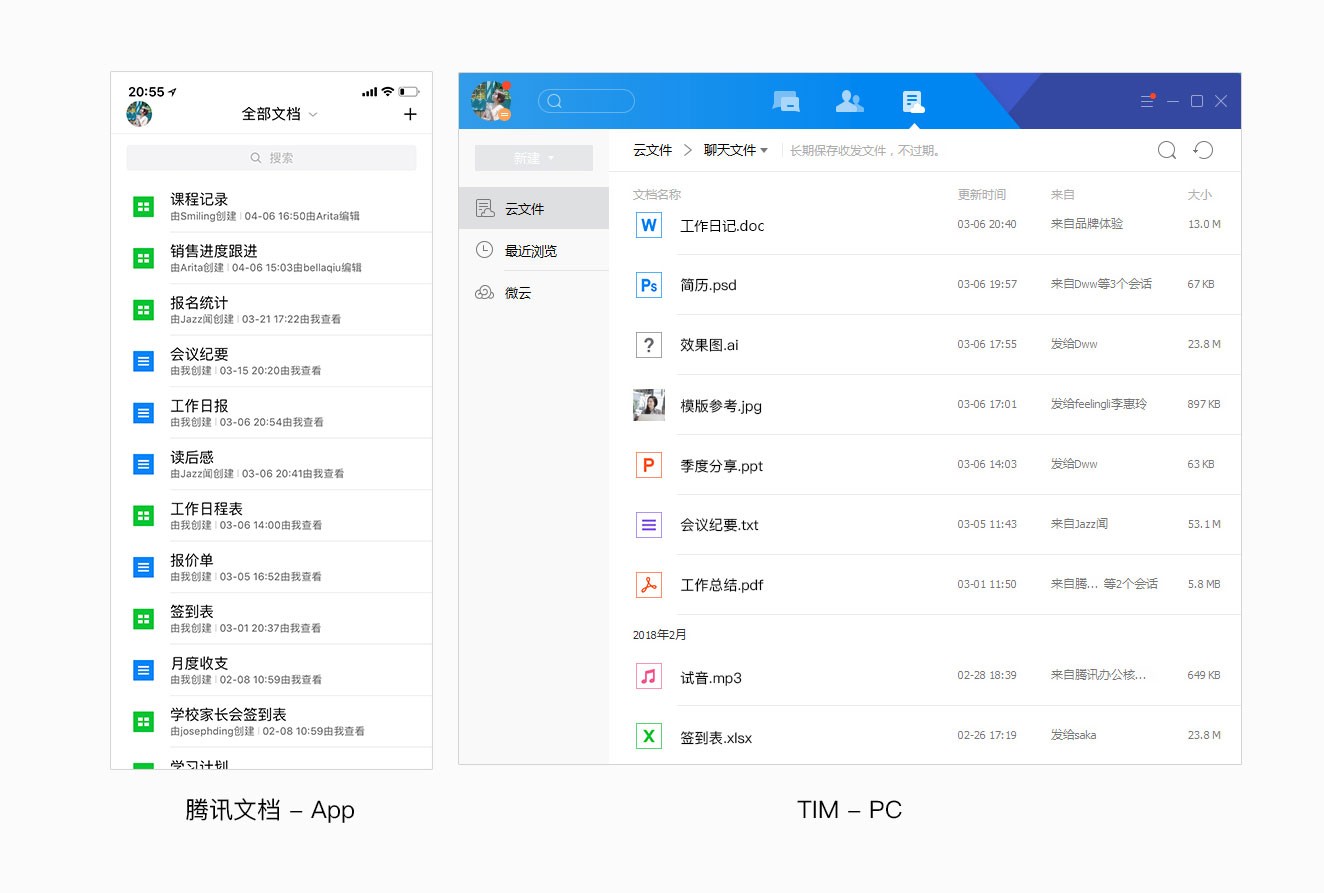Tap the plus icon to add document
1324x893 pixels.
[x=410, y=114]
